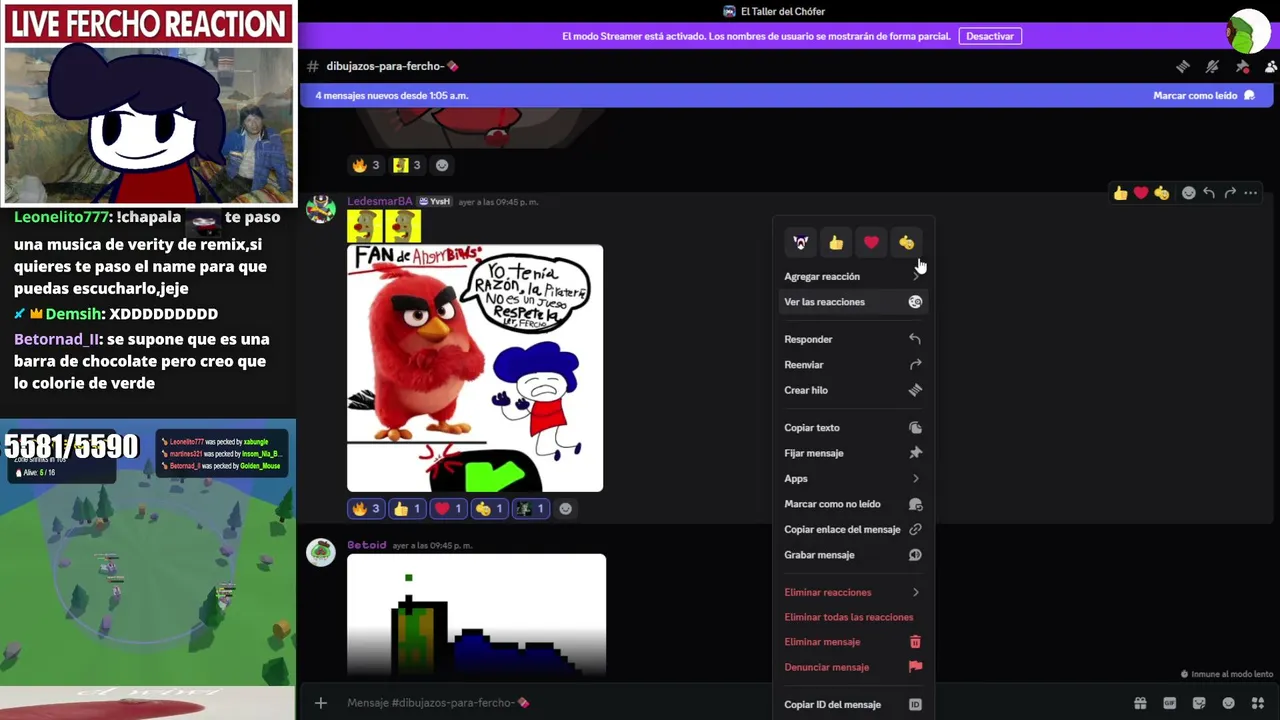Pick the fourth quick emoji in context menu

(906, 242)
